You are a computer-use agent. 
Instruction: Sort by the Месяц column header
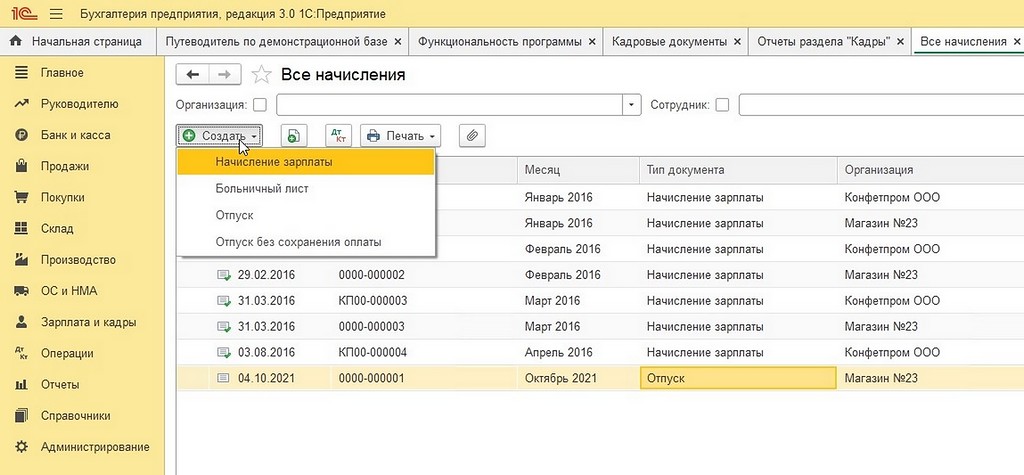click(x=577, y=170)
